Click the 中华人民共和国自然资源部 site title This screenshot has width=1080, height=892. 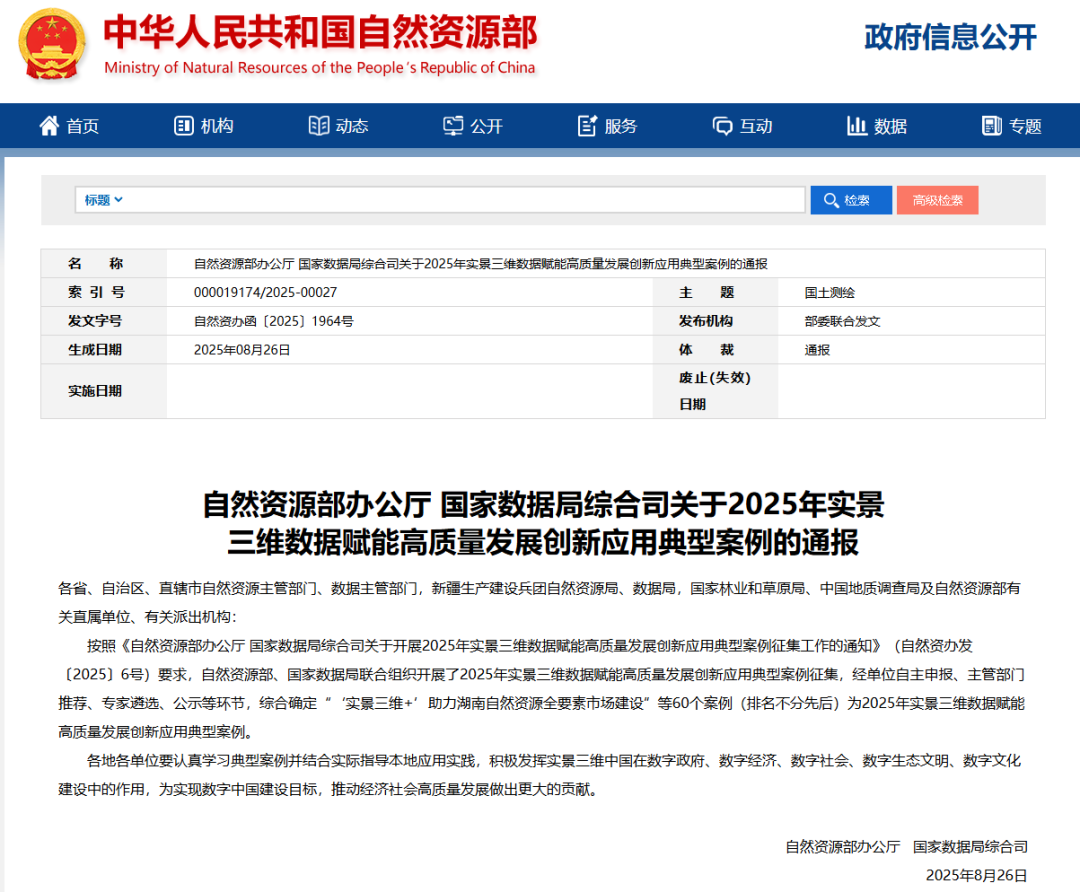pos(320,33)
